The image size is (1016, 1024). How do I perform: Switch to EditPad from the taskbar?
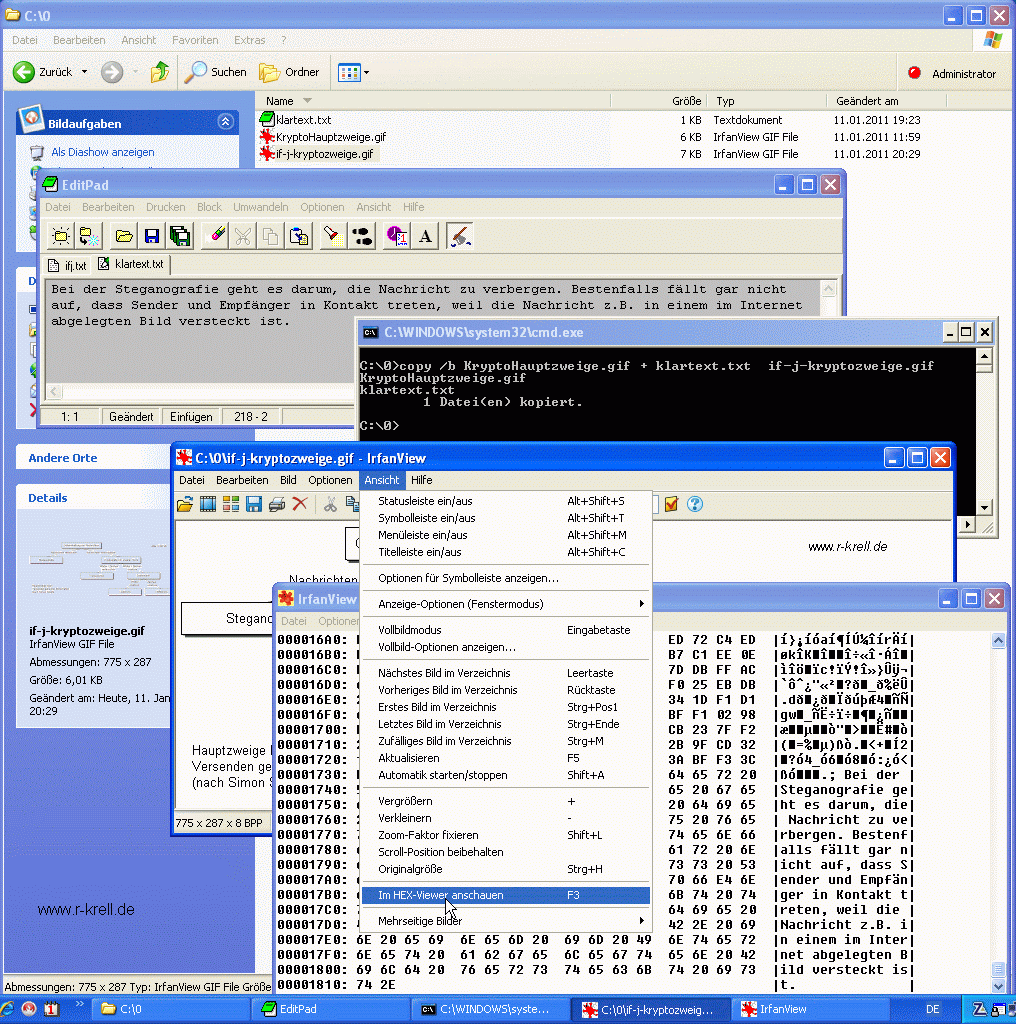(x=330, y=1010)
